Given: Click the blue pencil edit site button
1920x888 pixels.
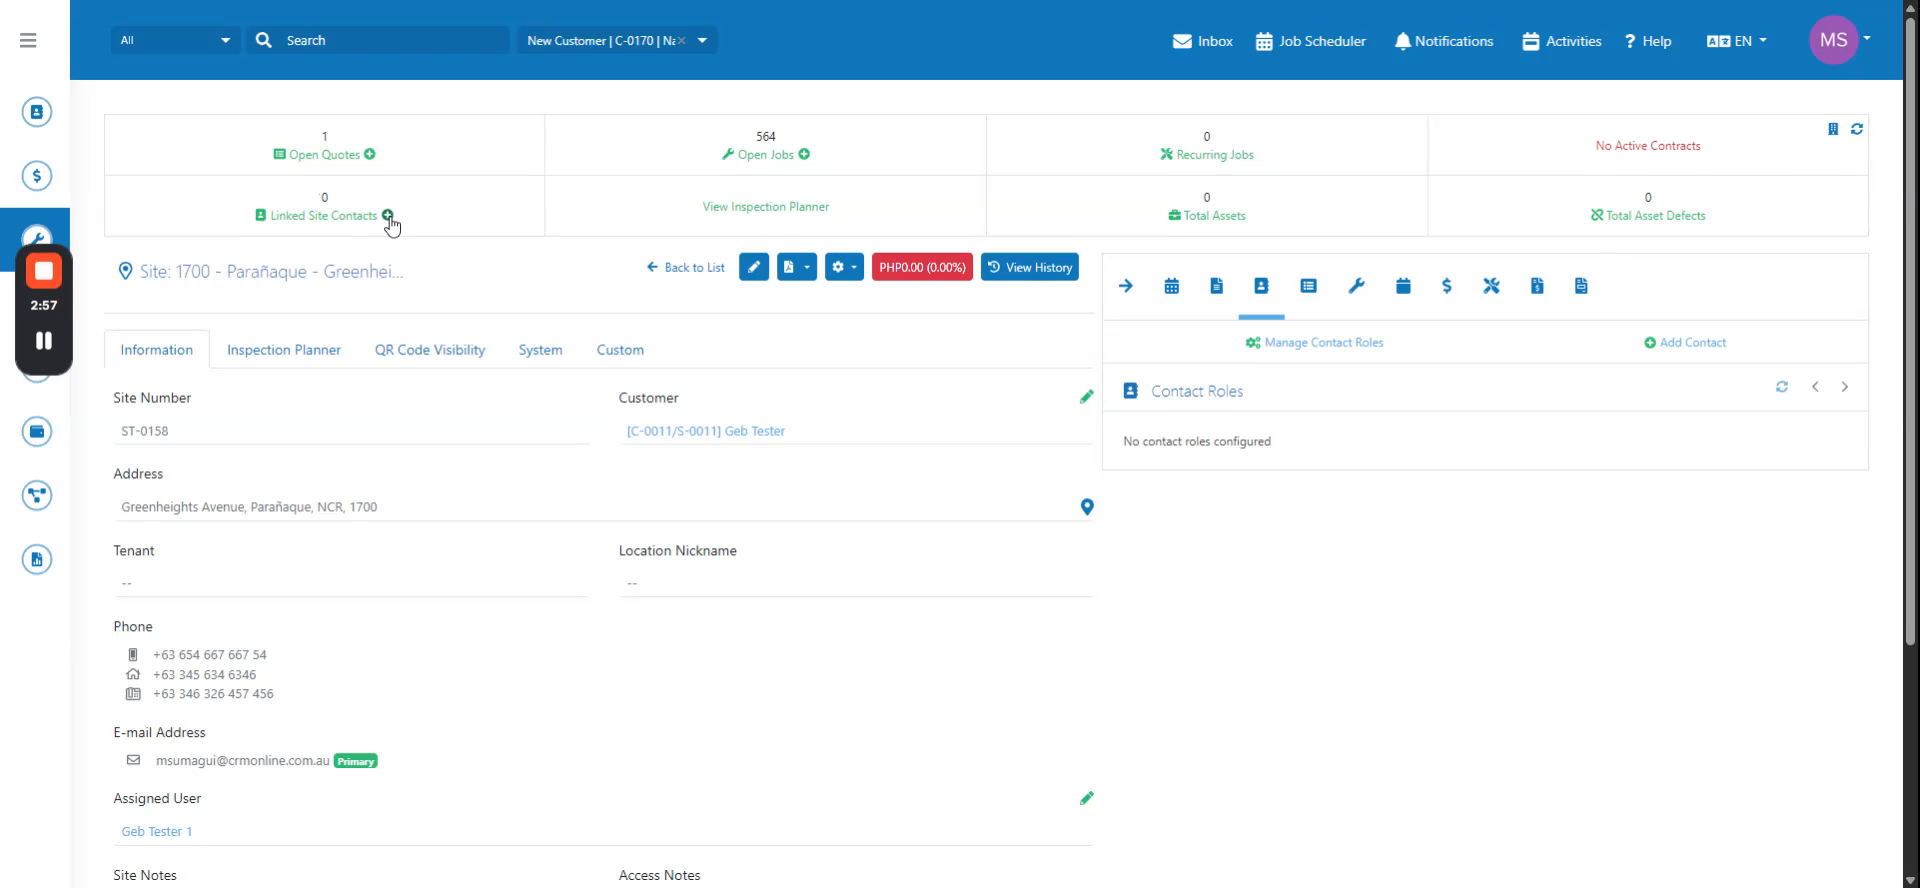Looking at the screenshot, I should pyautogui.click(x=754, y=267).
